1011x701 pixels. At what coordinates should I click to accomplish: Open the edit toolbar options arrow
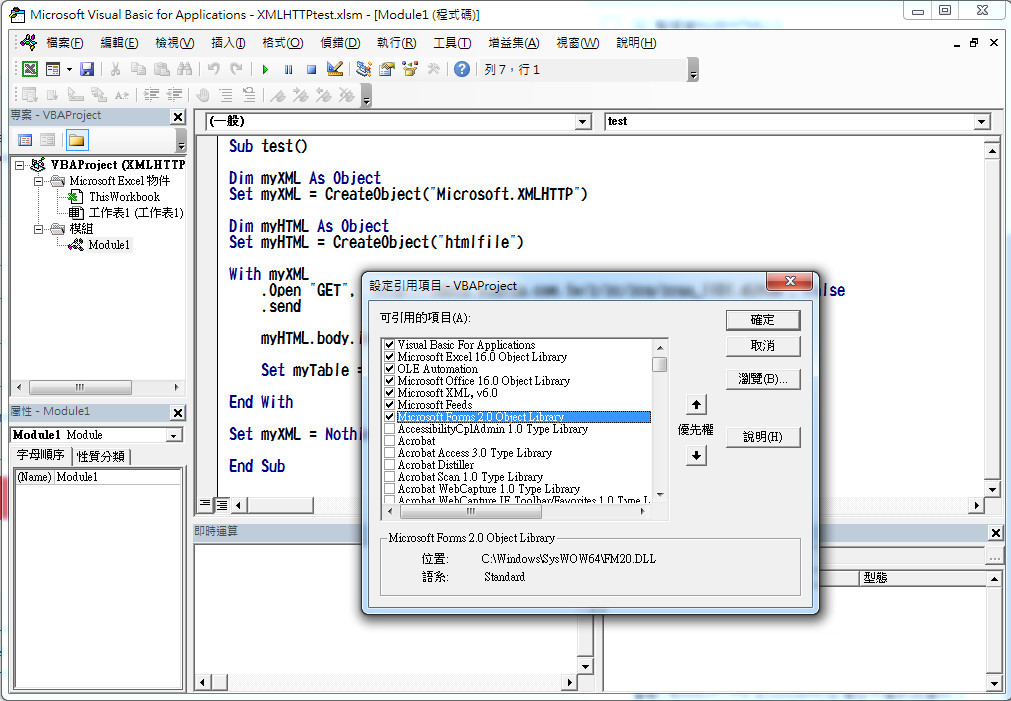pyautogui.click(x=366, y=95)
